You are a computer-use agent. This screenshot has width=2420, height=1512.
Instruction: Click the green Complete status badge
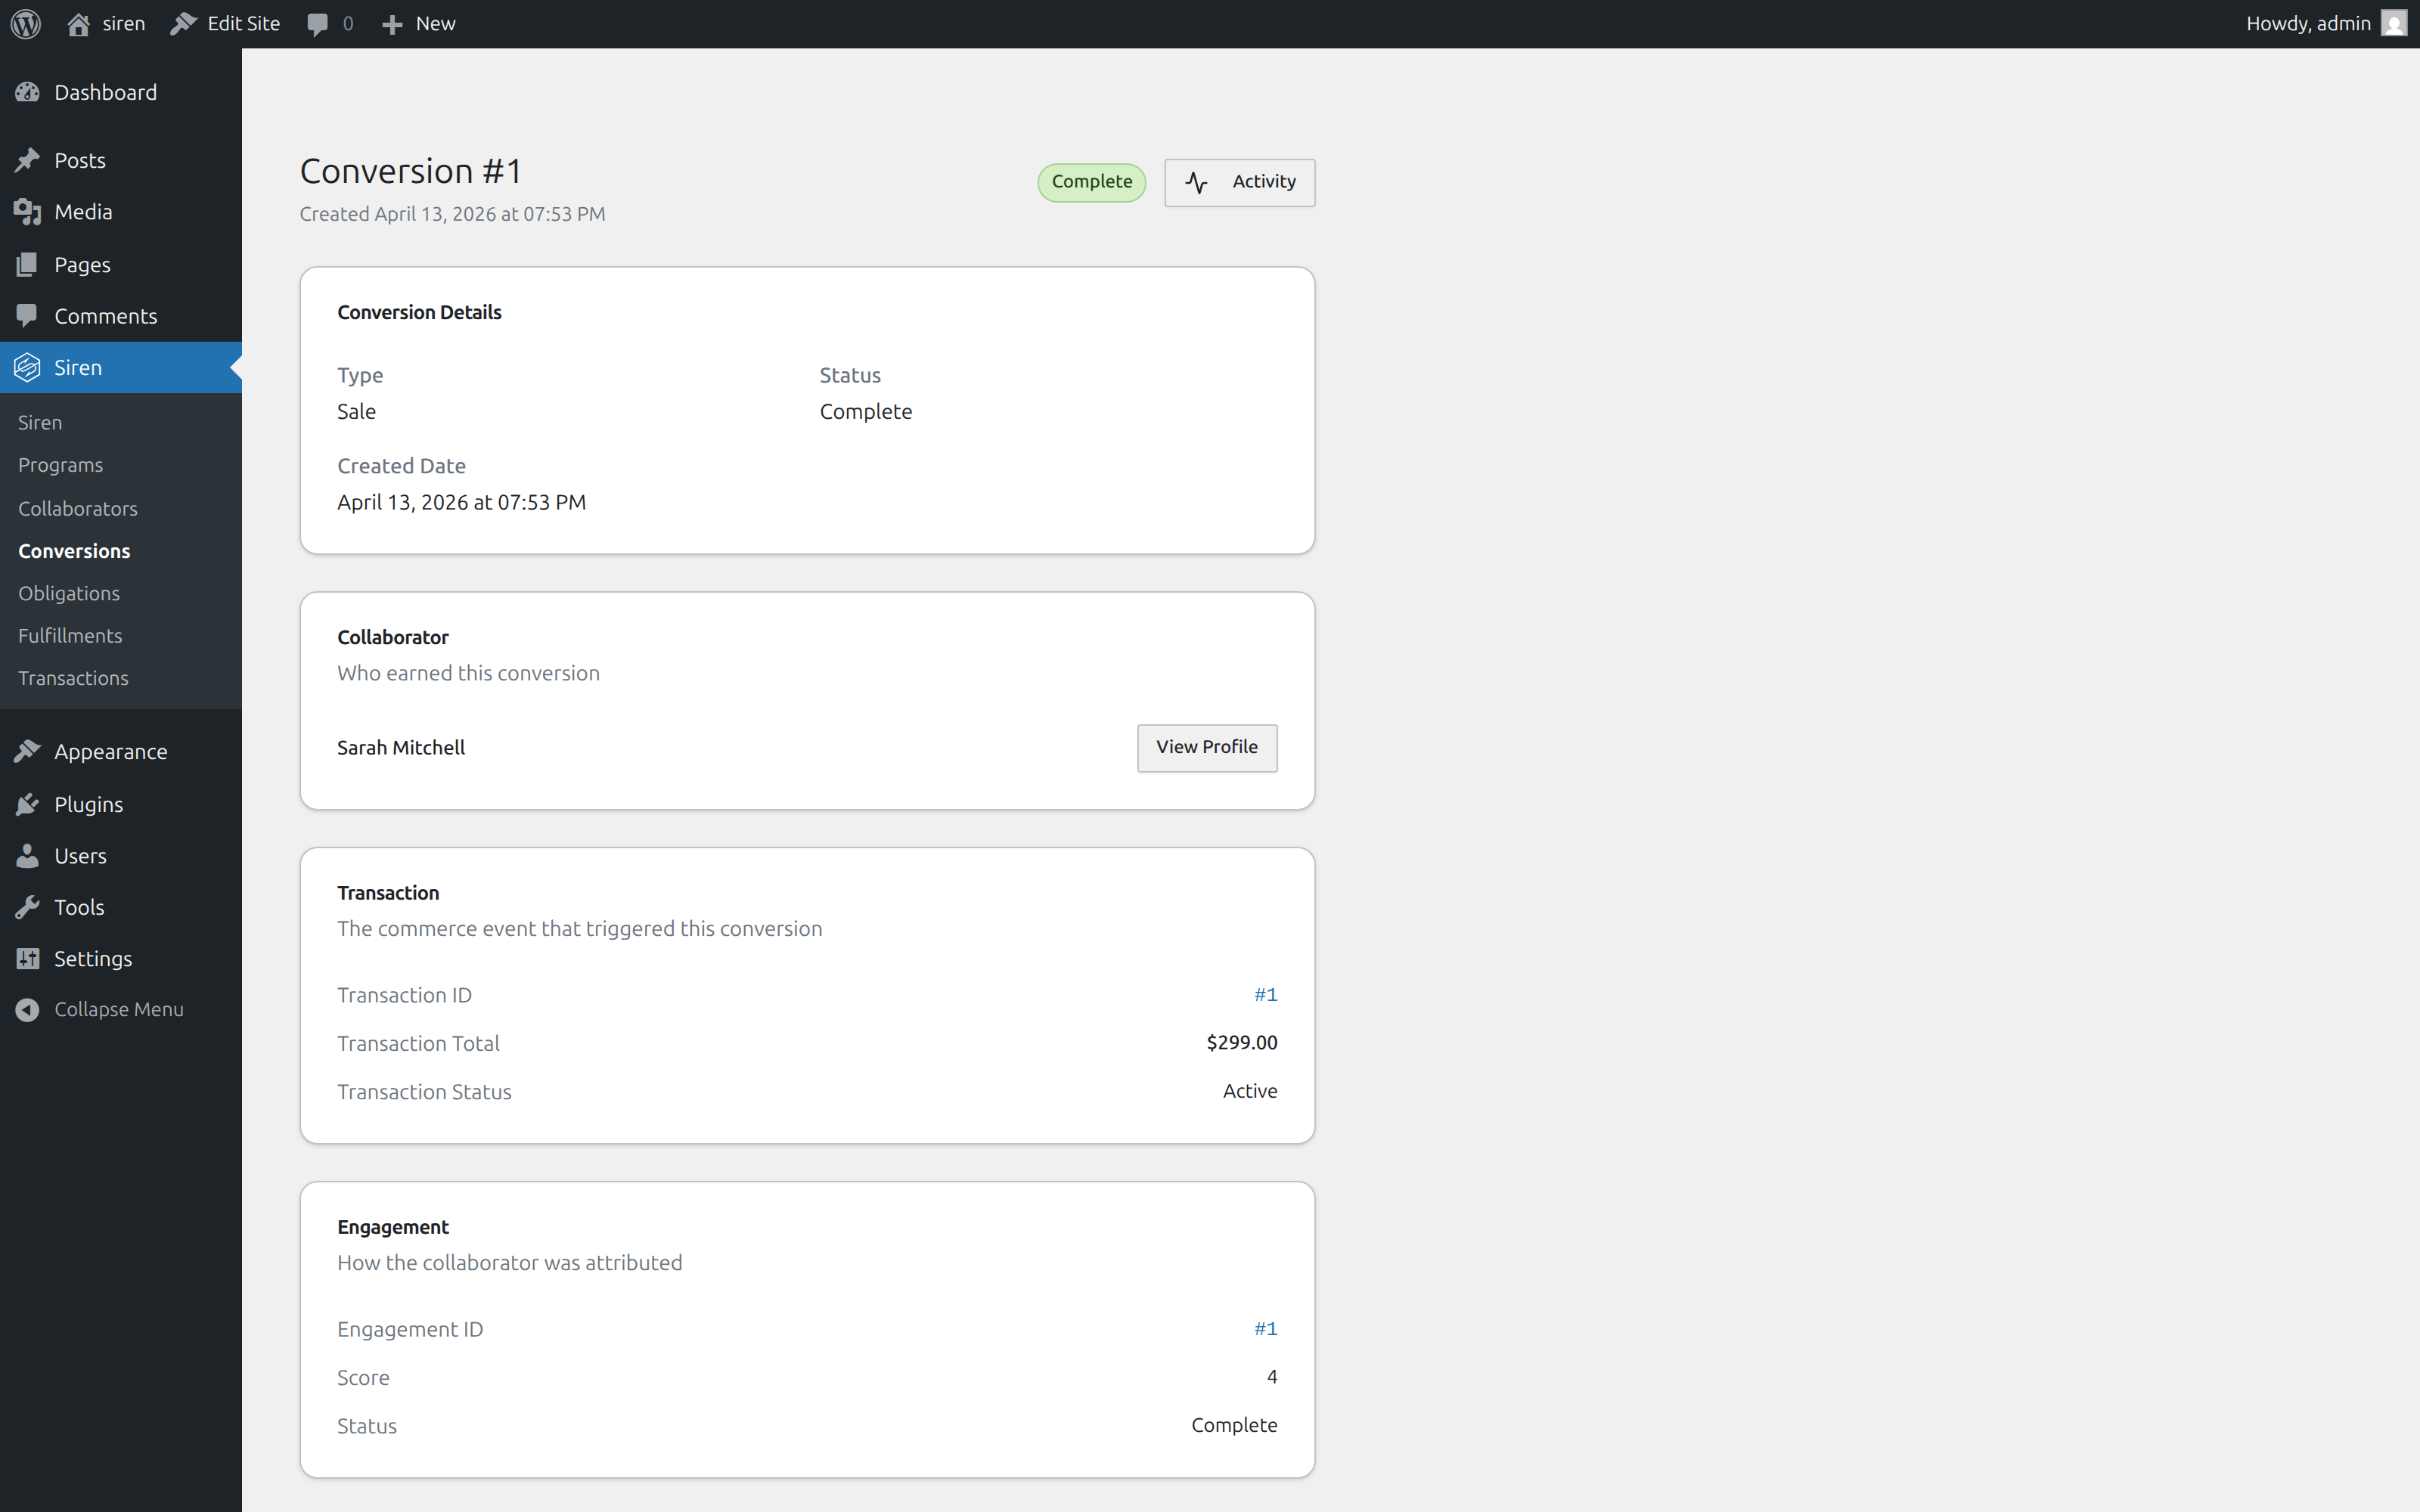tap(1091, 182)
